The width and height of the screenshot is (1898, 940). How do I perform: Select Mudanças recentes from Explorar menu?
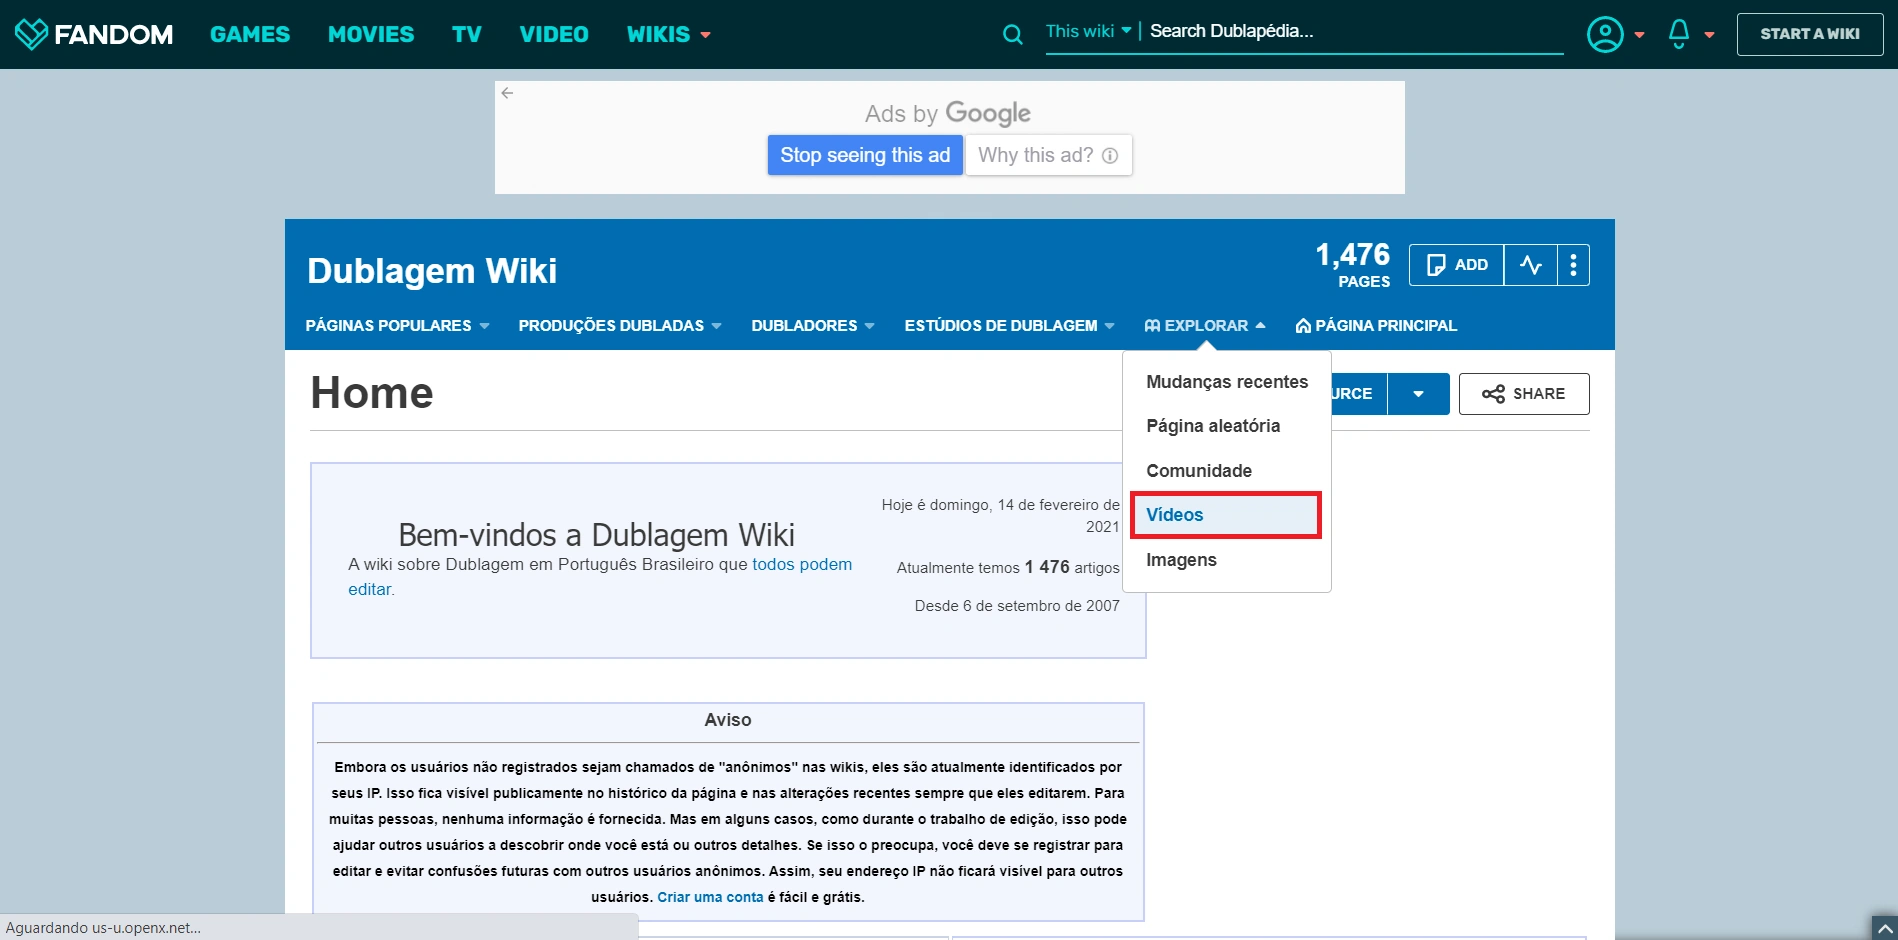[x=1227, y=382]
